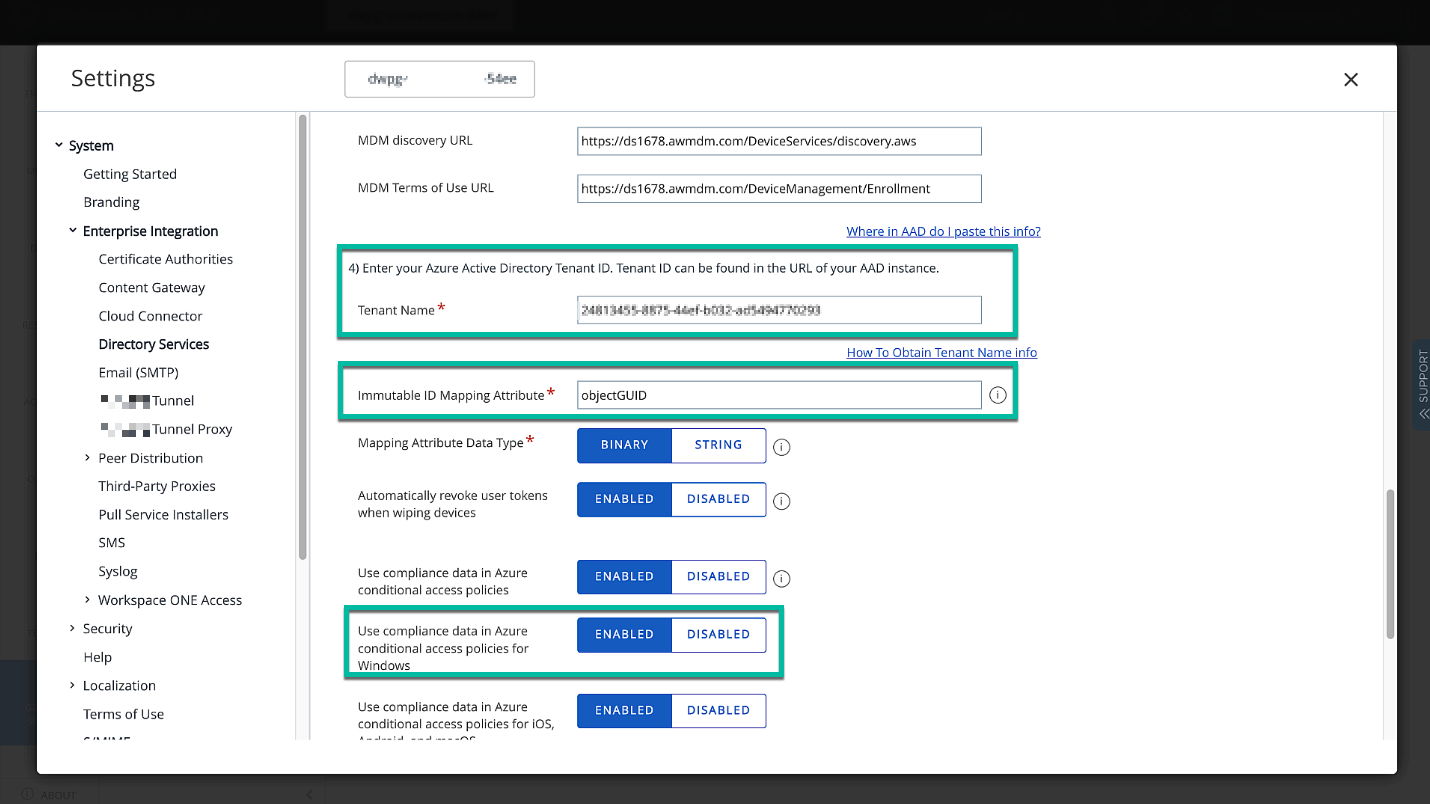Open the Support side tab

pos(1421,385)
